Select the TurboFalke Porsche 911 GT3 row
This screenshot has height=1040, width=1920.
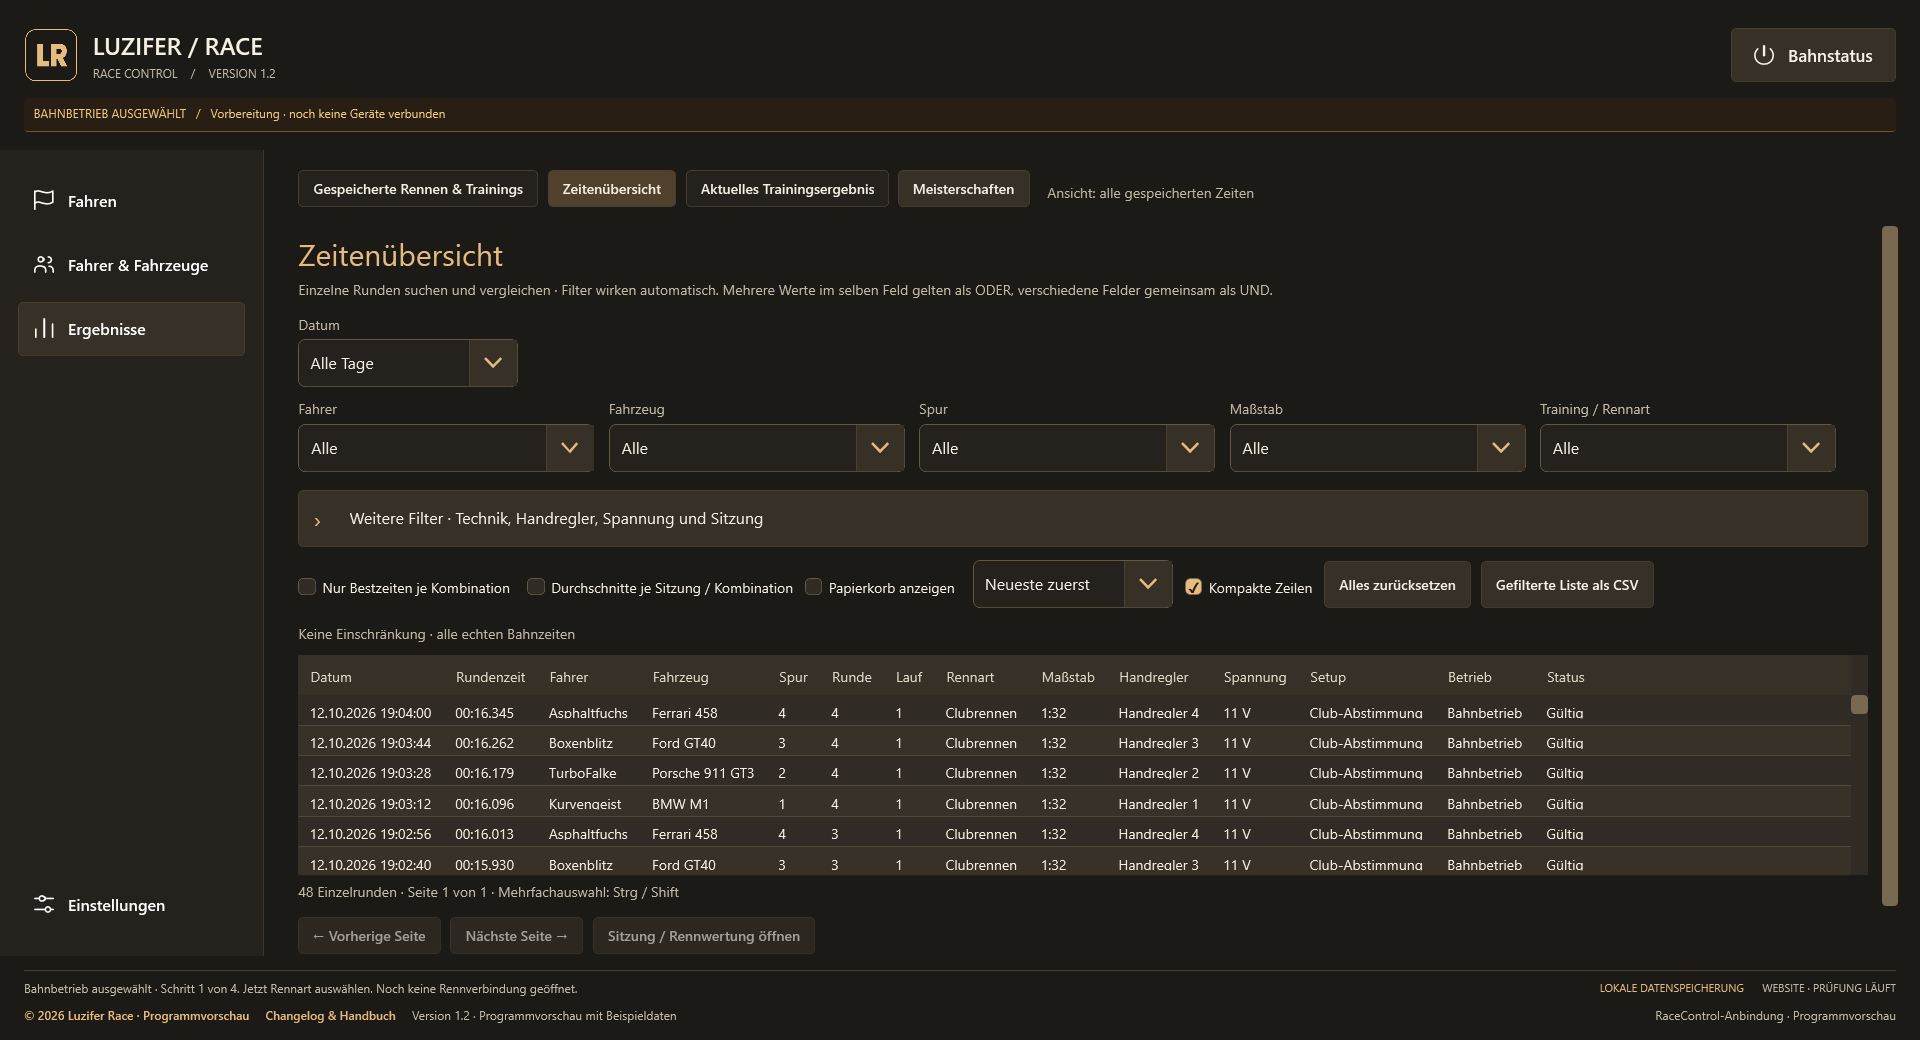pos(1074,773)
